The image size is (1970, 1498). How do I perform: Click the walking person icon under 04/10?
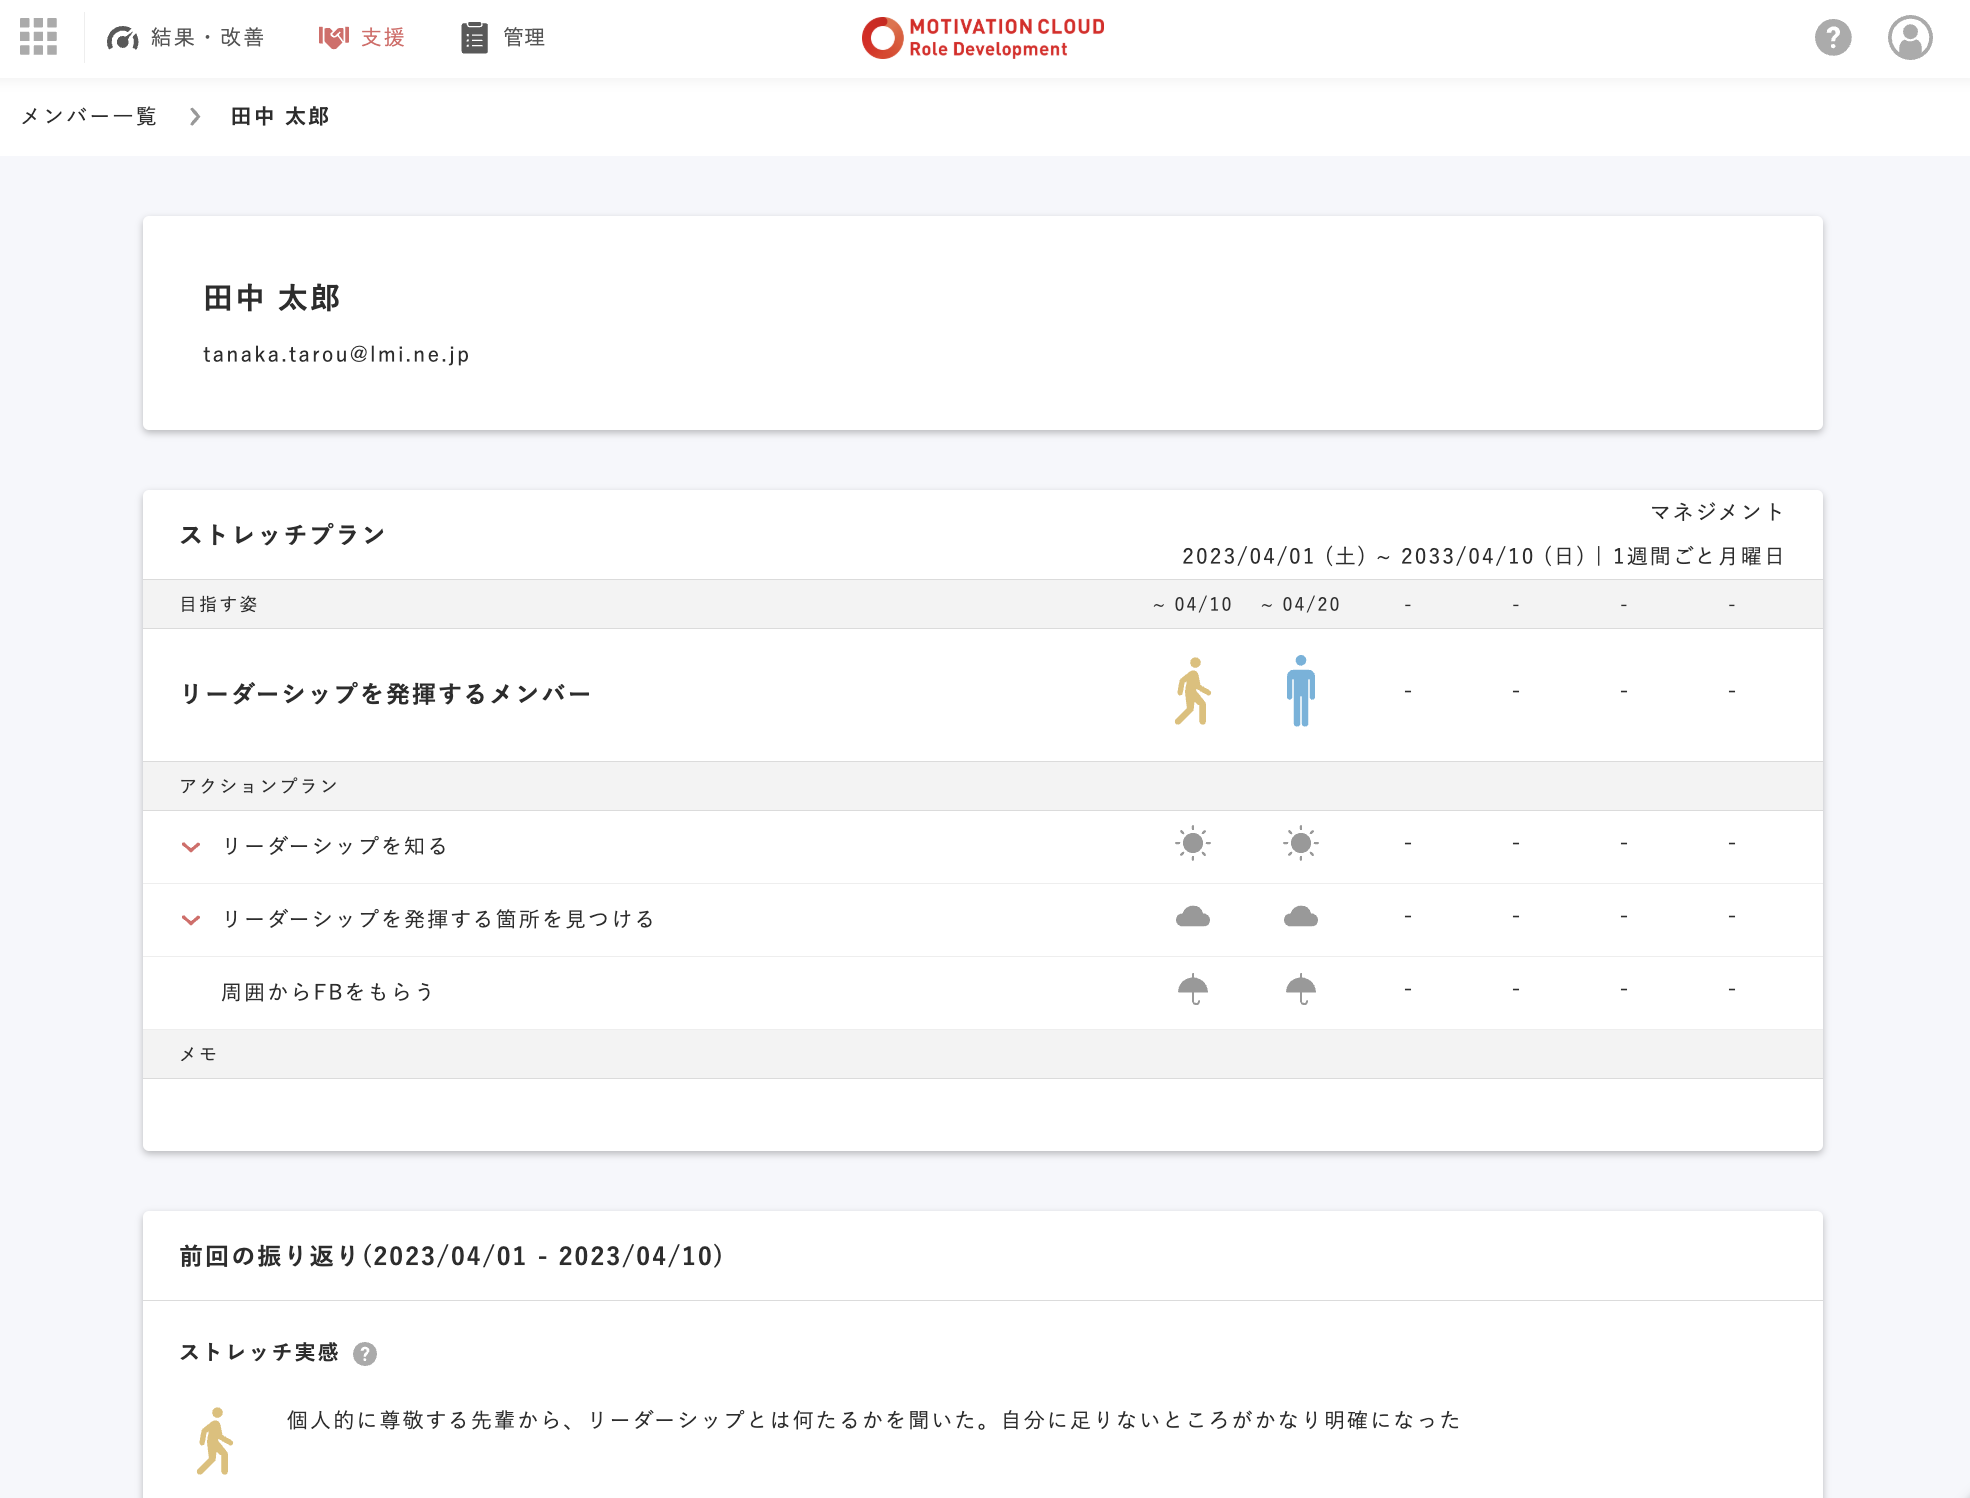click(1193, 691)
